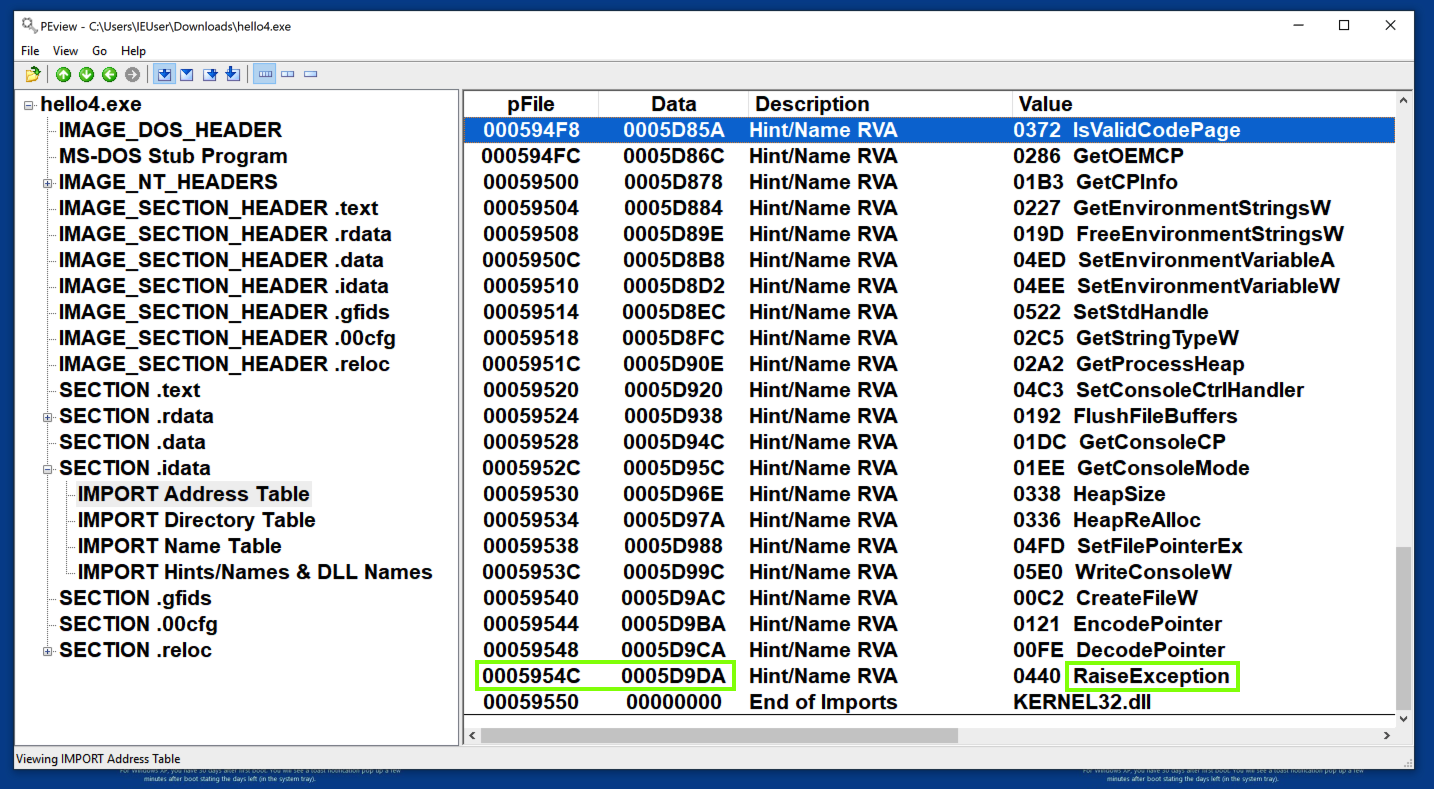Toggle the four-segment width toolbar button
The height and width of the screenshot is (789, 1434).
[x=265, y=75]
